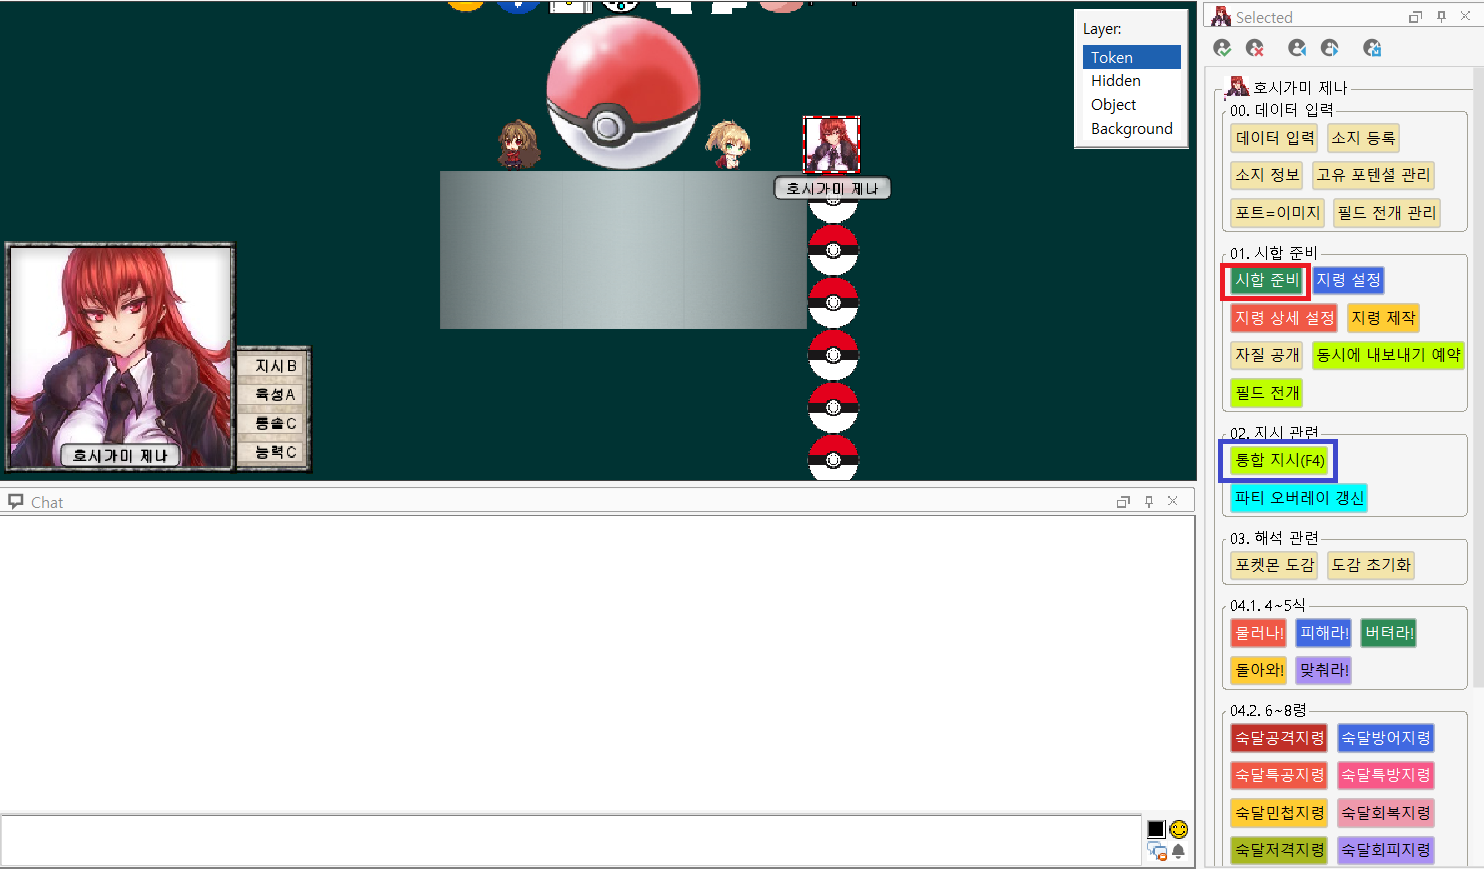The width and height of the screenshot is (1484, 869).
Task: Toggle the chat notification bell
Action: [1179, 851]
